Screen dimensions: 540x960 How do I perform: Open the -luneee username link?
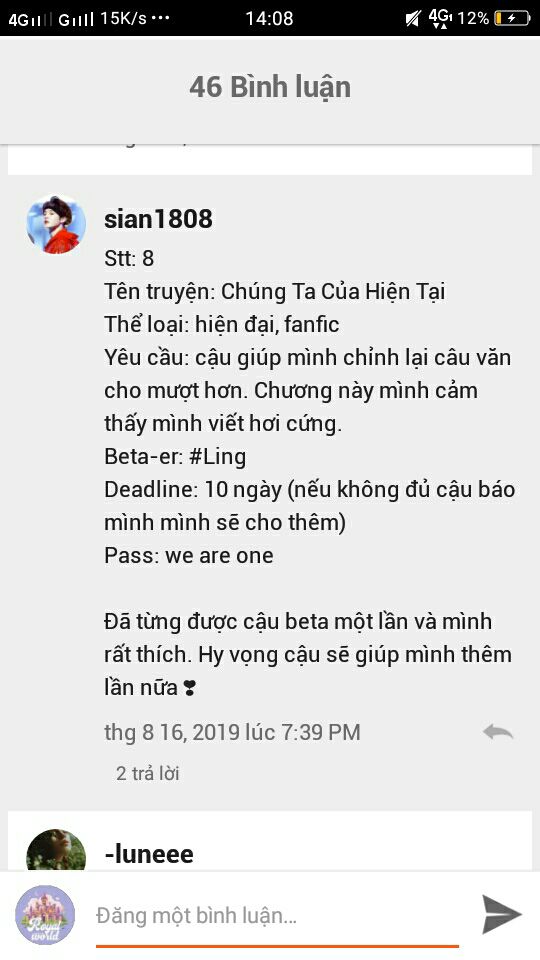click(x=149, y=853)
